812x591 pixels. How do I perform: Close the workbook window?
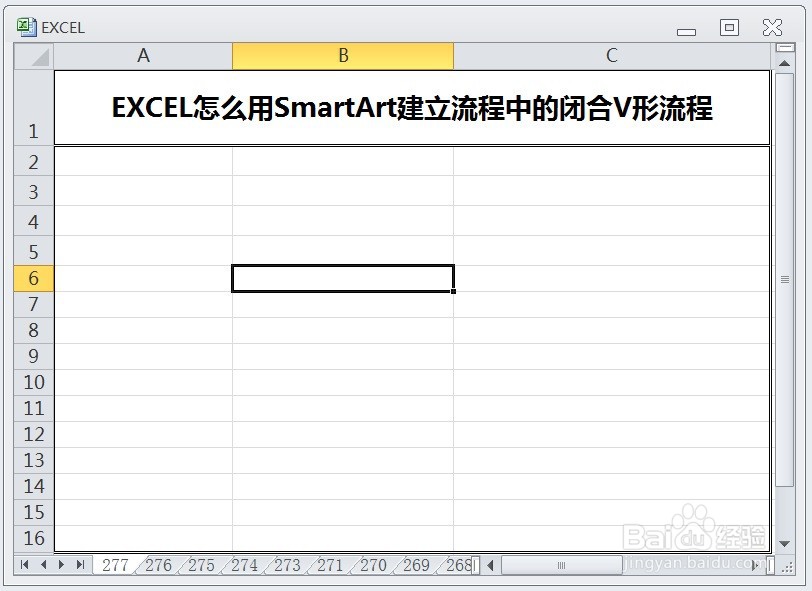[772, 27]
